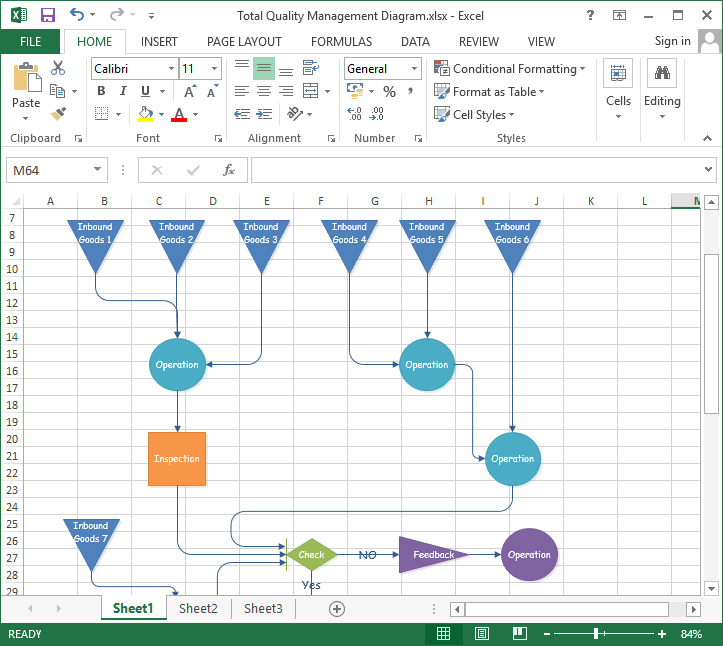Screen dimensions: 723x646
Task: Click the Cut scissors icon
Action: (58, 68)
